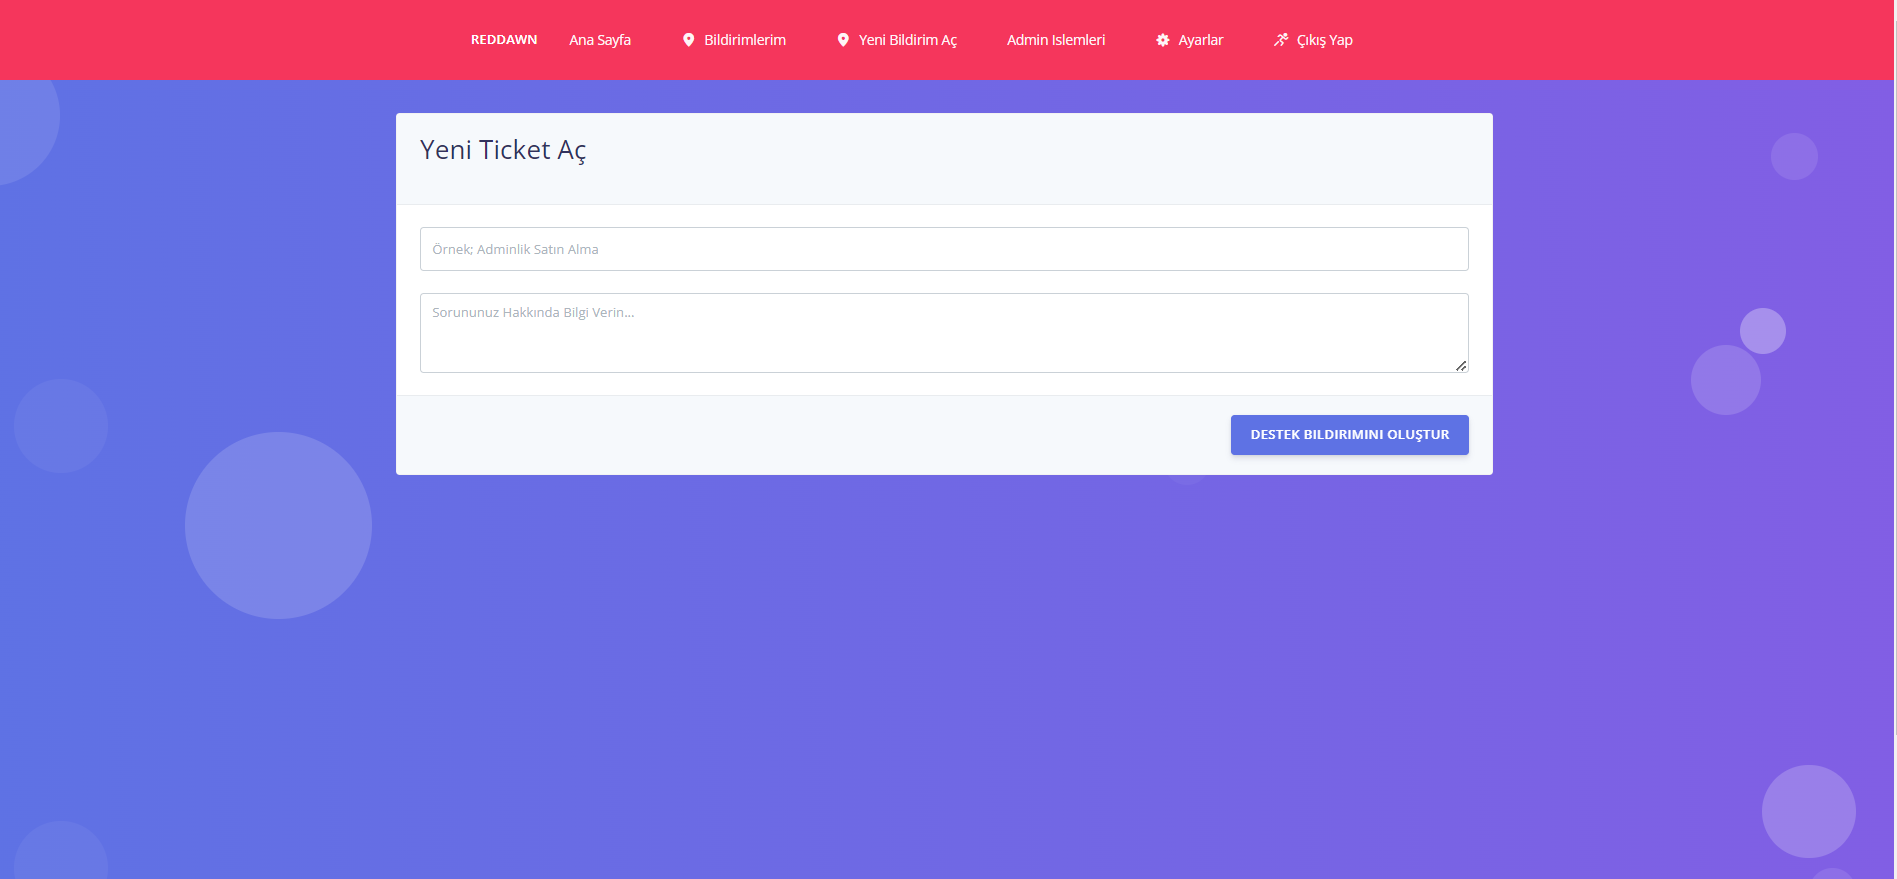The height and width of the screenshot is (879, 1897).
Task: Log out via the Çıkış Yap label
Action: [1325, 40]
